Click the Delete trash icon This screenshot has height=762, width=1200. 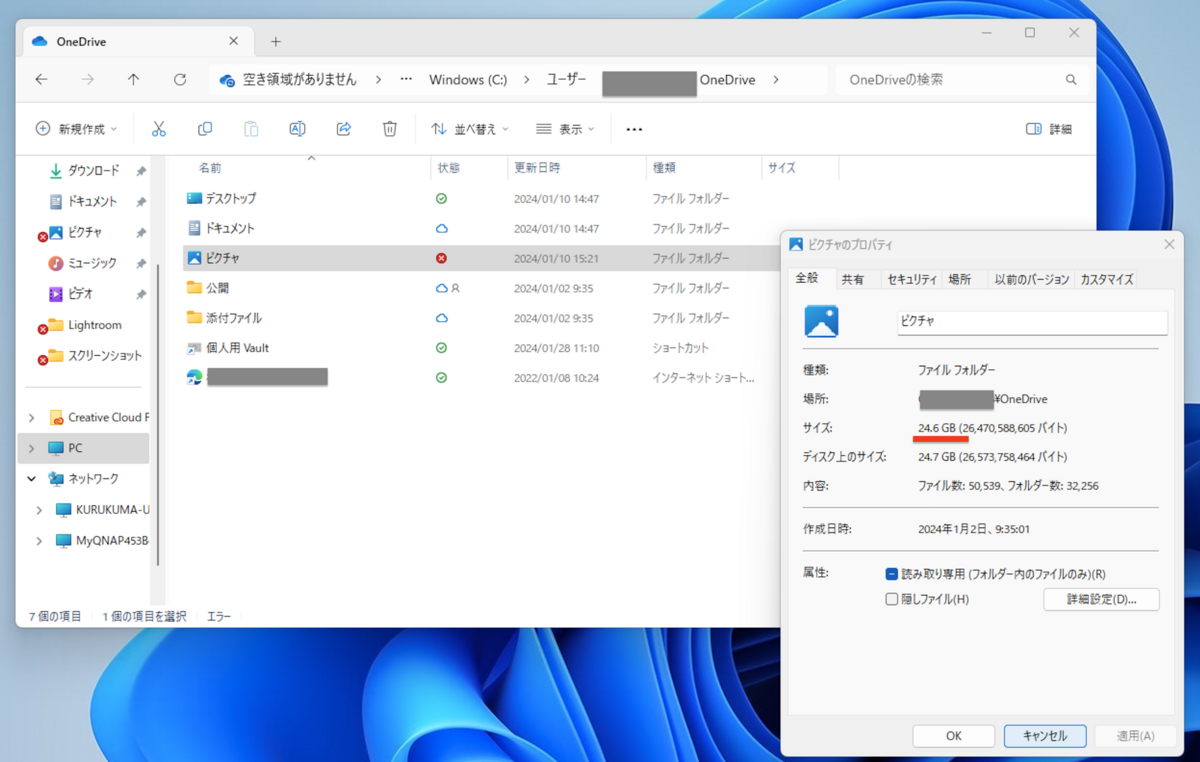click(390, 129)
